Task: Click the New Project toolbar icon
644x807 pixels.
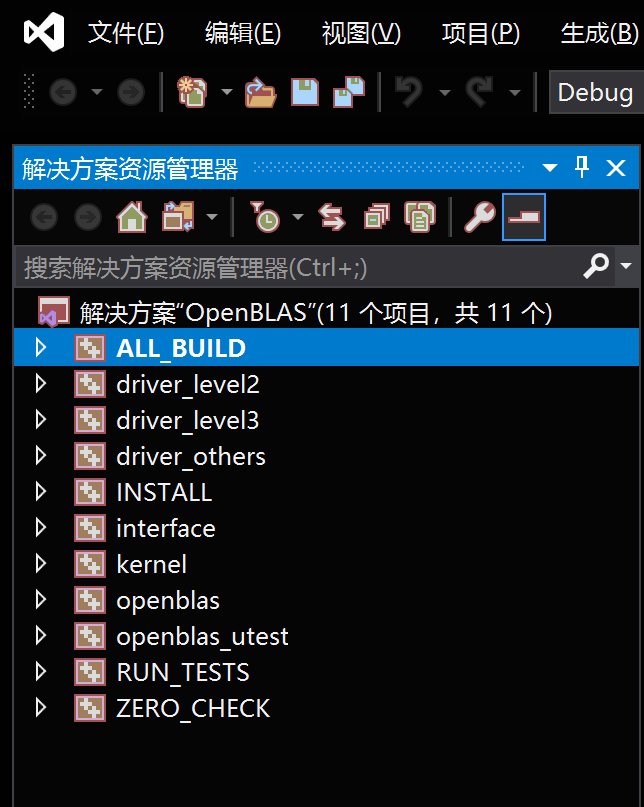Action: 192,92
